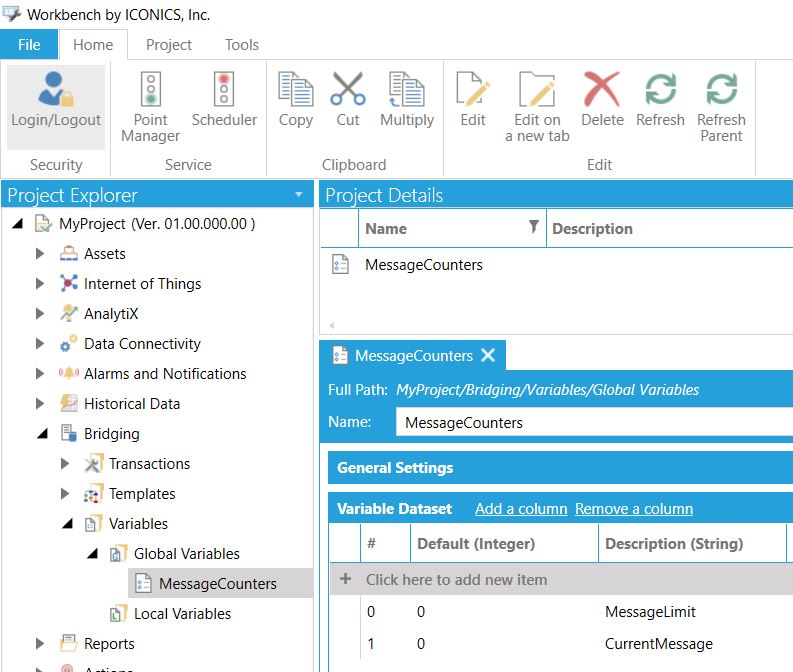This screenshot has height=672, width=793.
Task: Click the Login/Logout security icon
Action: 56,89
